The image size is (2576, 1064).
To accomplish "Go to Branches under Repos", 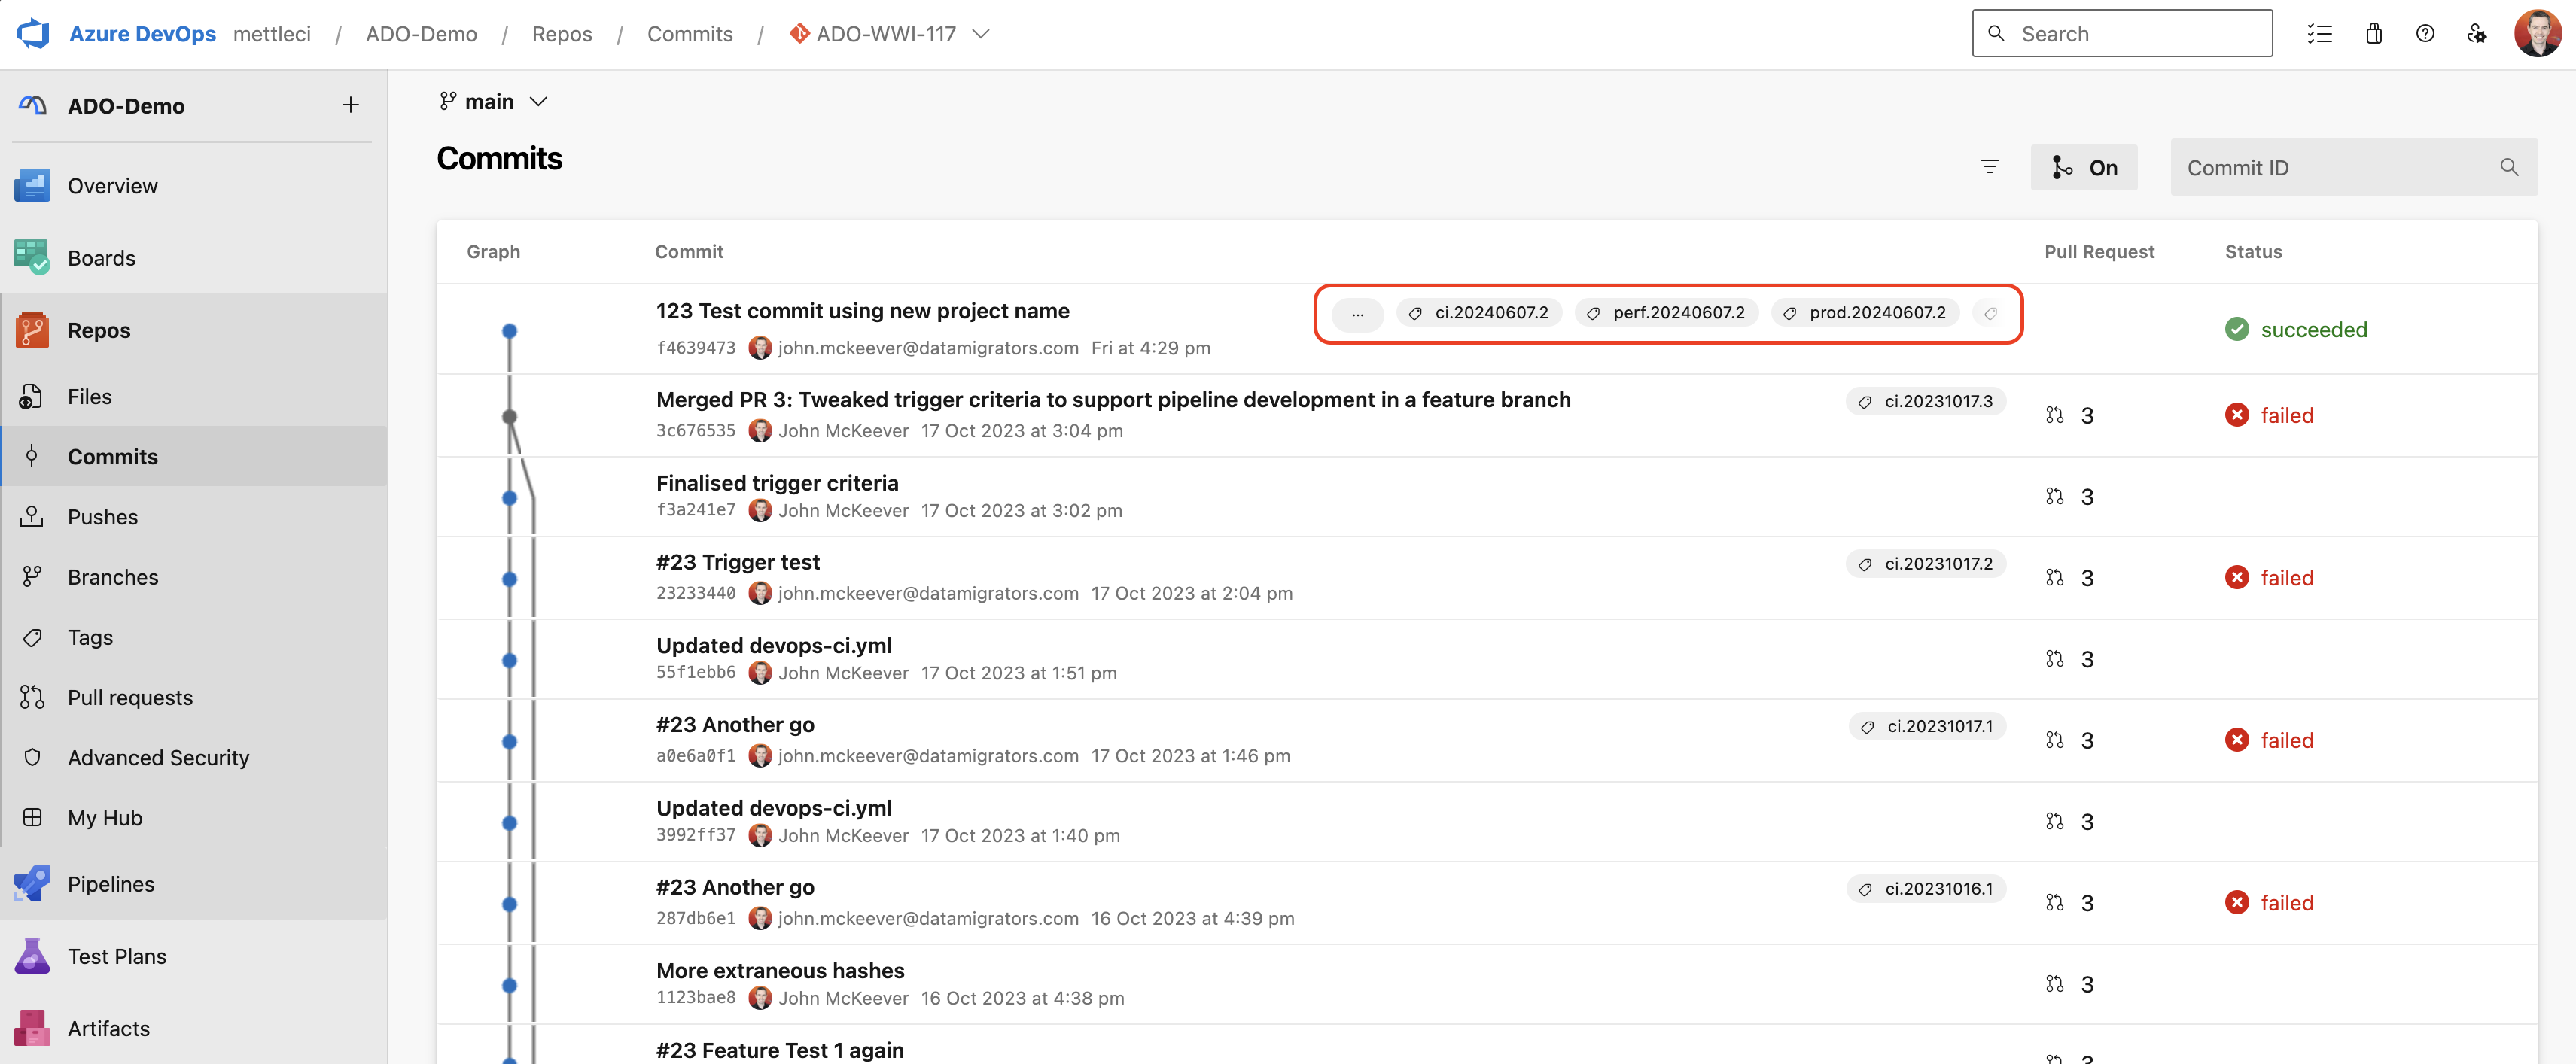I will [x=112, y=577].
